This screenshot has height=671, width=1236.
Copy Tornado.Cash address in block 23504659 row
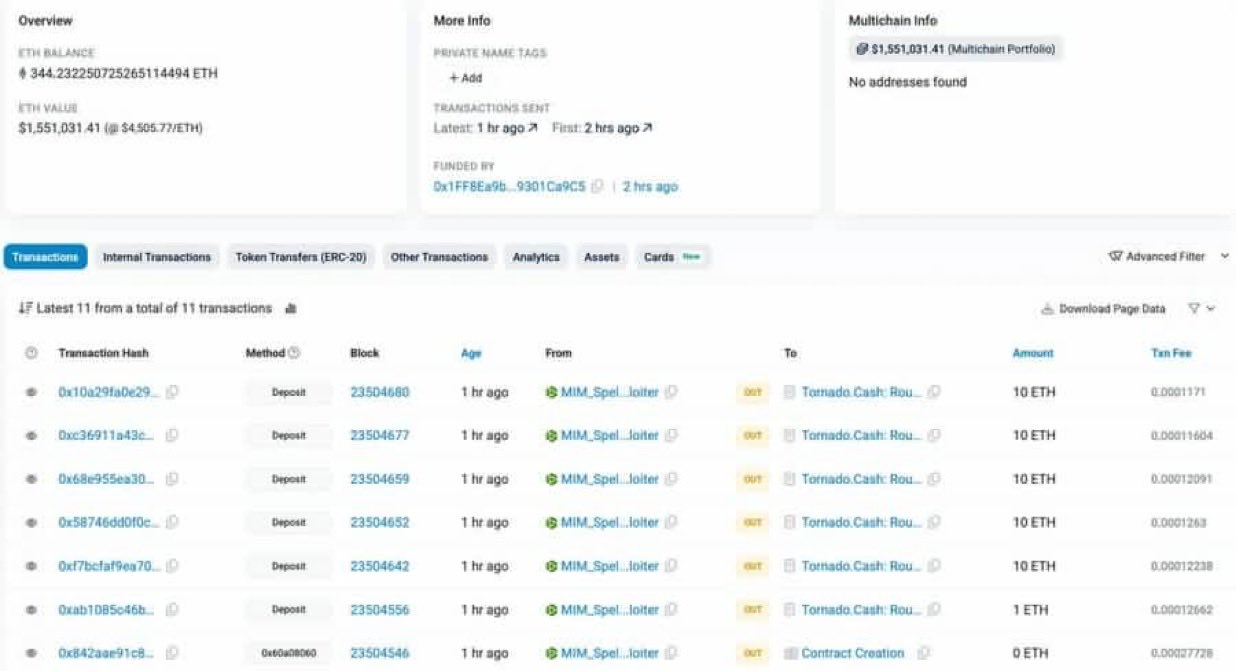[x=934, y=479]
